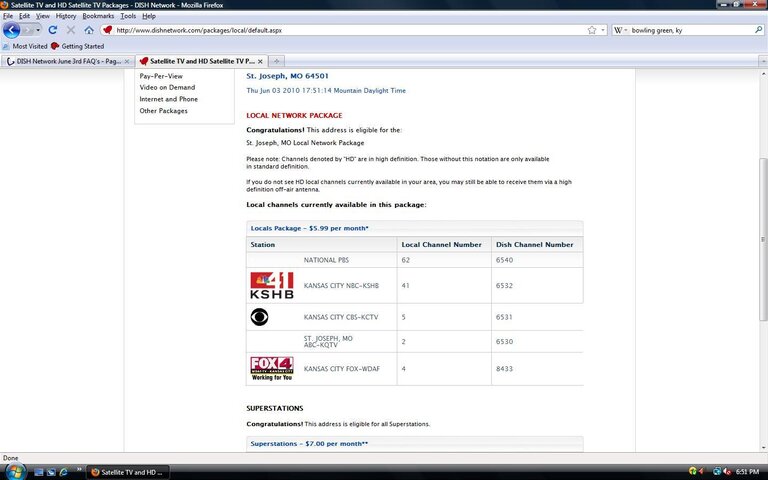The height and width of the screenshot is (480, 768).
Task: Click Dish channel number 6540
Action: point(504,260)
